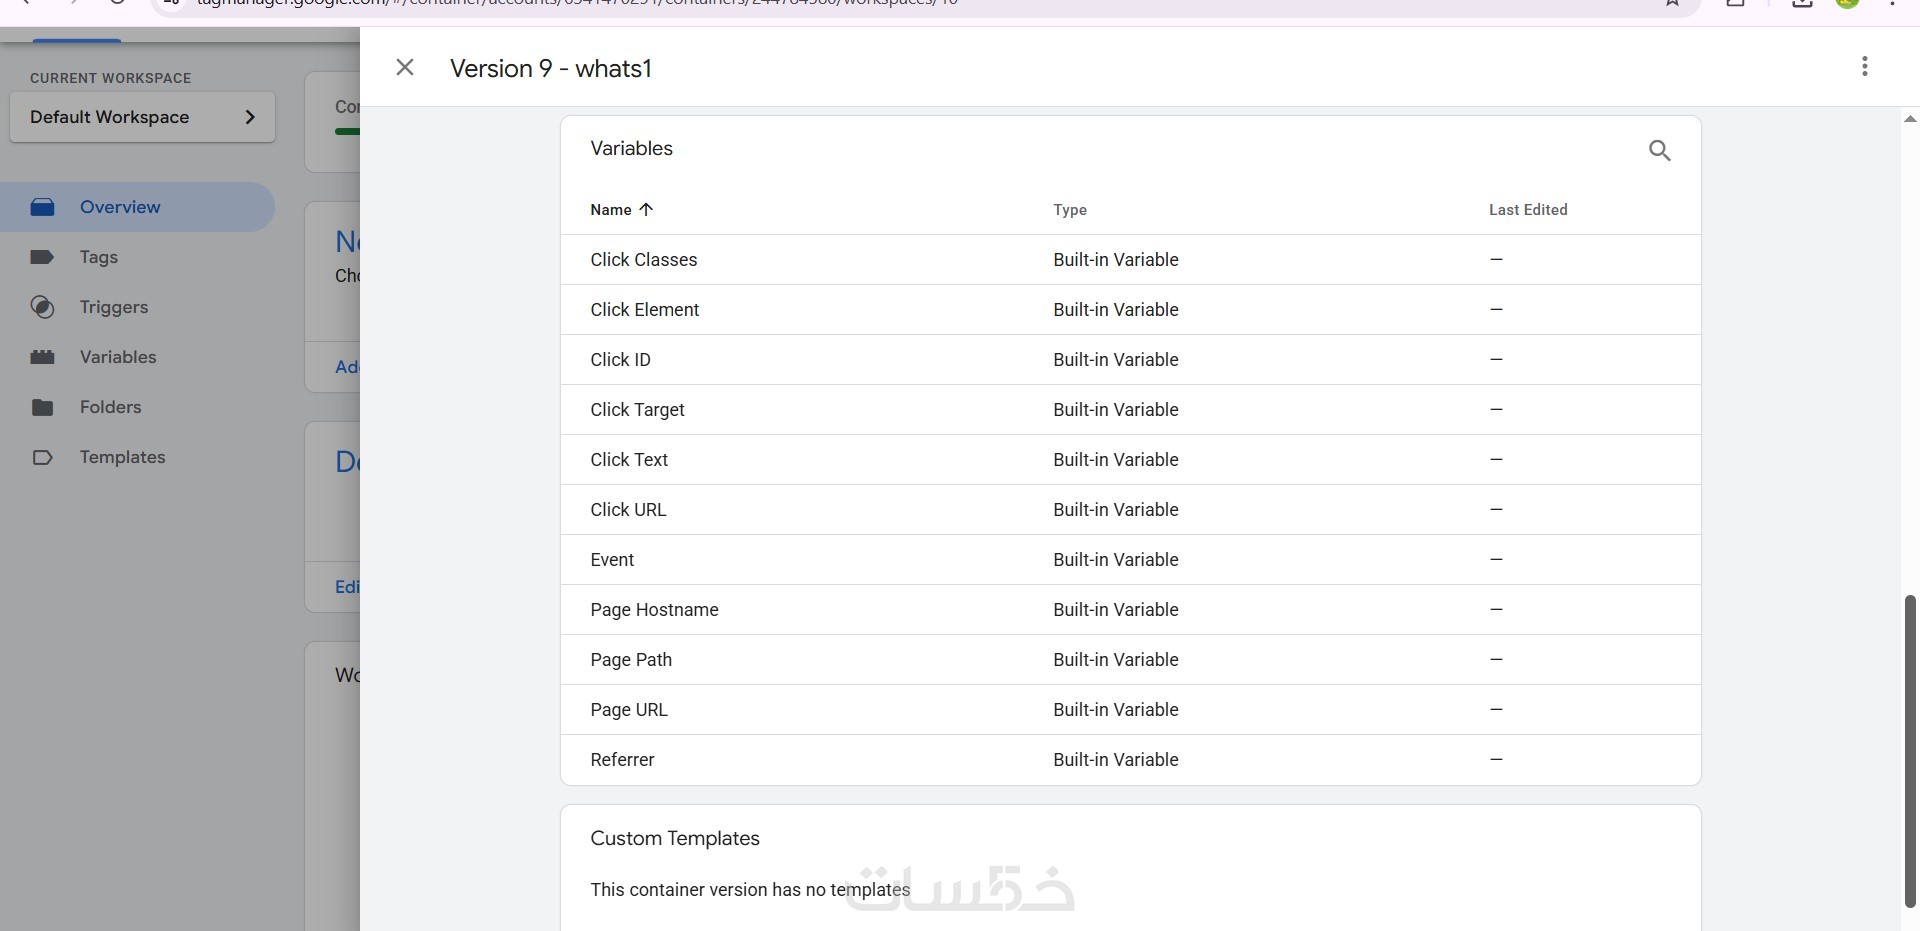The height and width of the screenshot is (931, 1920).
Task: Click the scrollbar up arrow
Action: [1909, 119]
